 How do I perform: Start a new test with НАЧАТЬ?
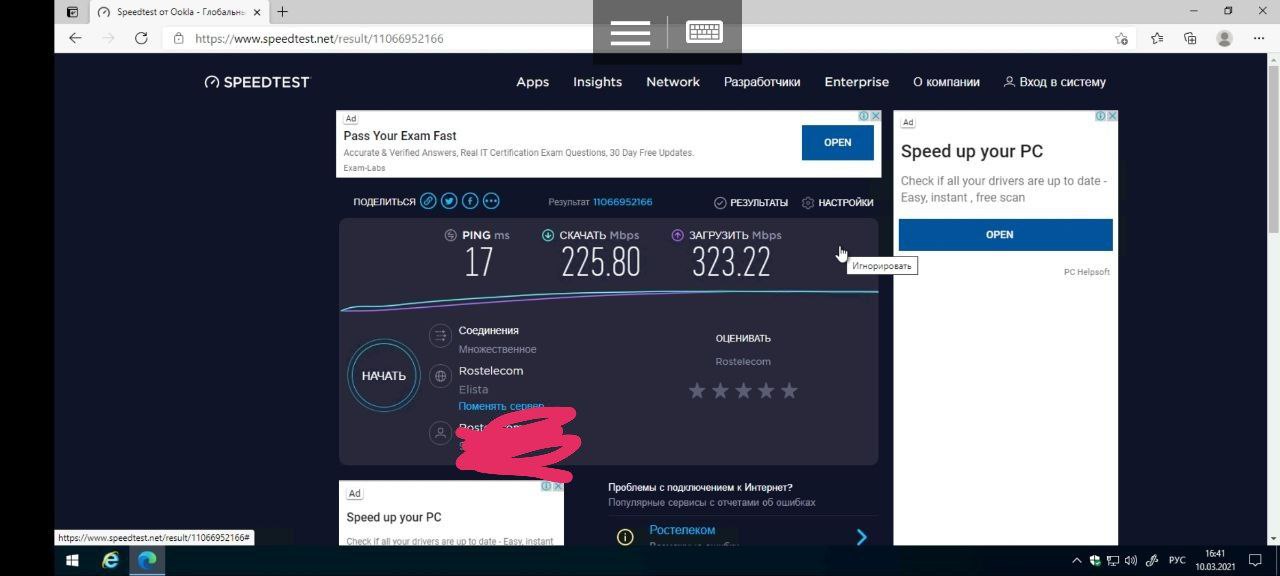384,376
